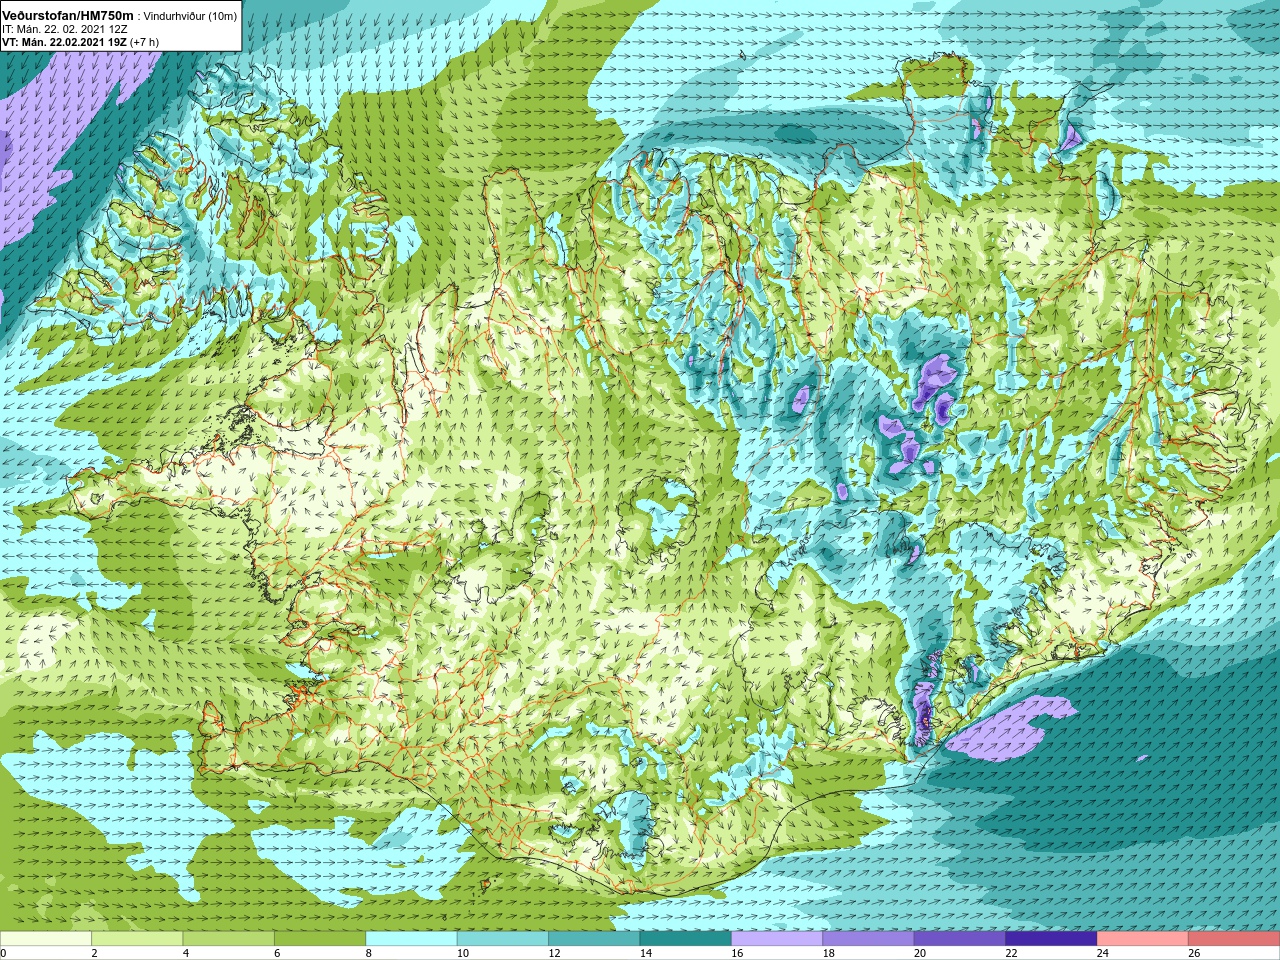Click the "Veðurstofan/HM750m" title text

[x=67, y=15]
